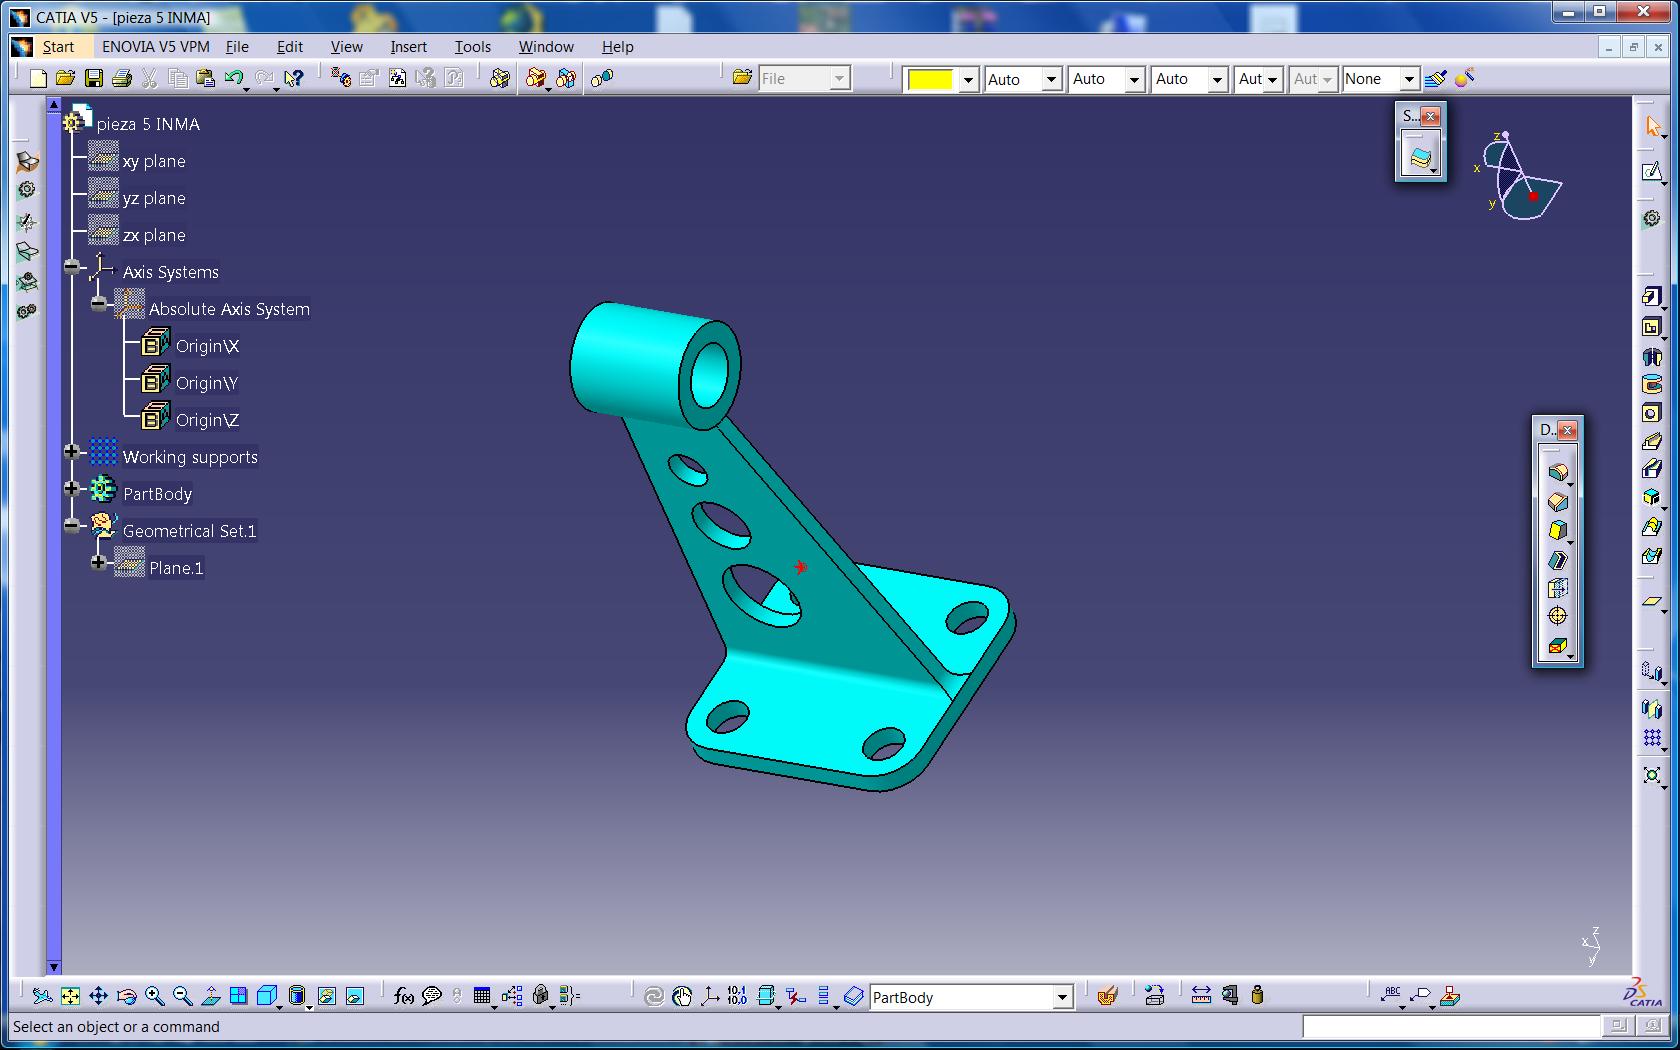
Task: Select the Pad tool in the right toolbar
Action: point(1651,297)
